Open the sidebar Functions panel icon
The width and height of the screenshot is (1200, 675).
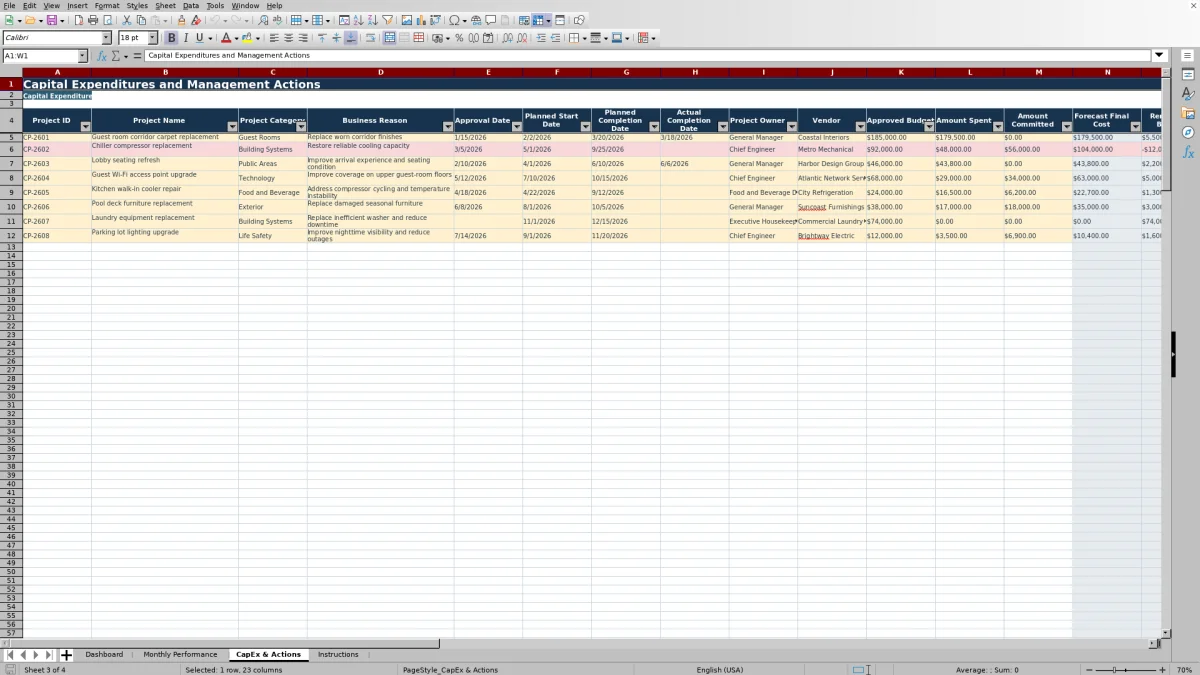[1188, 152]
